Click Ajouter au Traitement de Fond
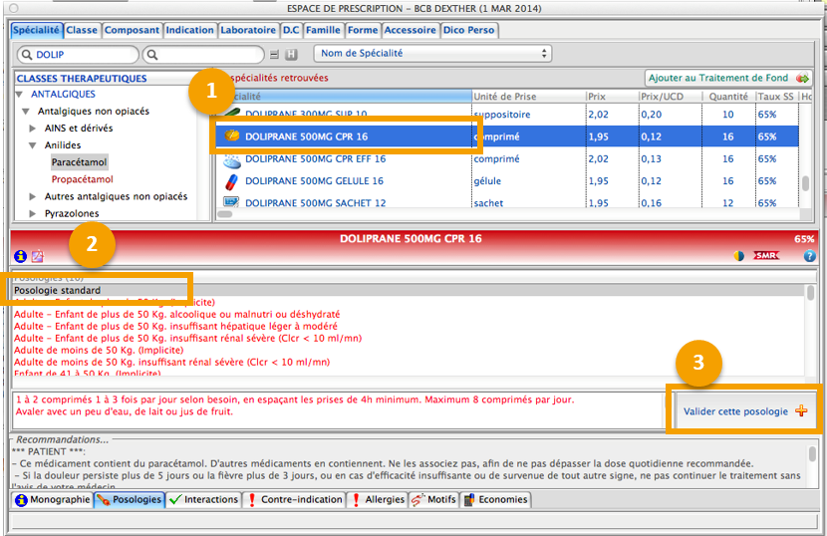This screenshot has height=536, width=827. click(728, 77)
